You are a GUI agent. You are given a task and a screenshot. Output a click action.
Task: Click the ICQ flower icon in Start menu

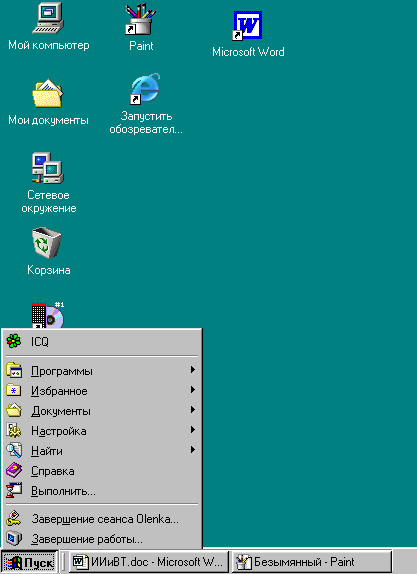[14, 341]
